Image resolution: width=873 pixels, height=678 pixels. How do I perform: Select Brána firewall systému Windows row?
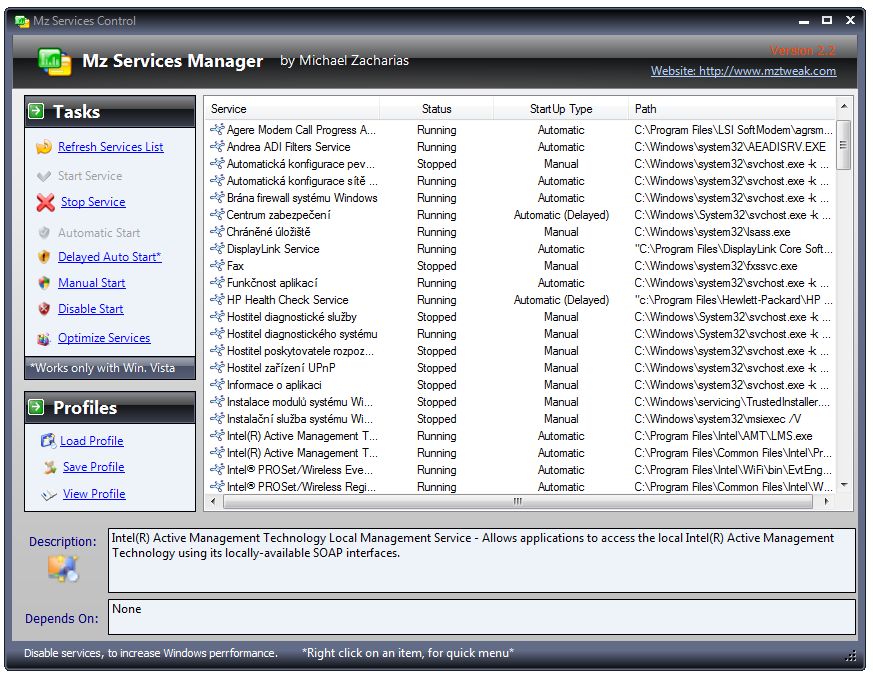pyautogui.click(x=521, y=198)
